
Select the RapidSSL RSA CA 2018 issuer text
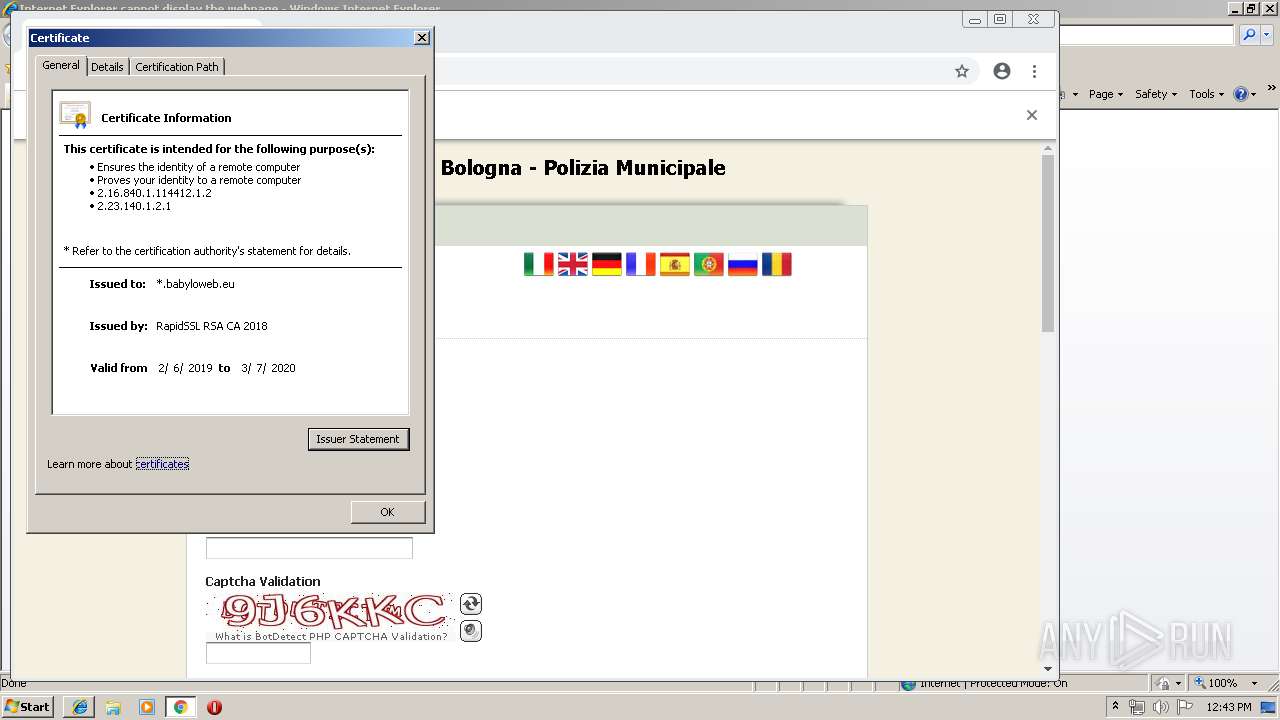[x=212, y=326]
